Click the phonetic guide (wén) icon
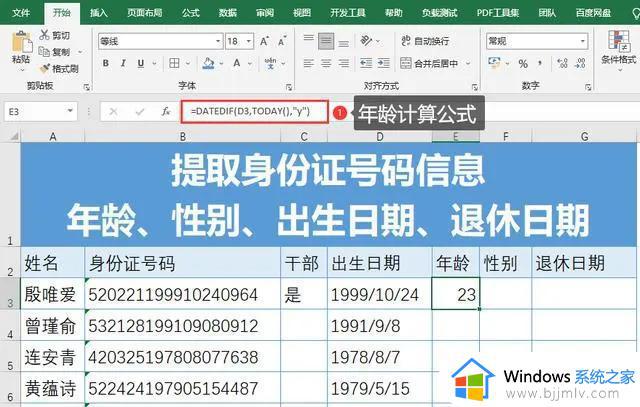The image size is (640, 407). [270, 63]
